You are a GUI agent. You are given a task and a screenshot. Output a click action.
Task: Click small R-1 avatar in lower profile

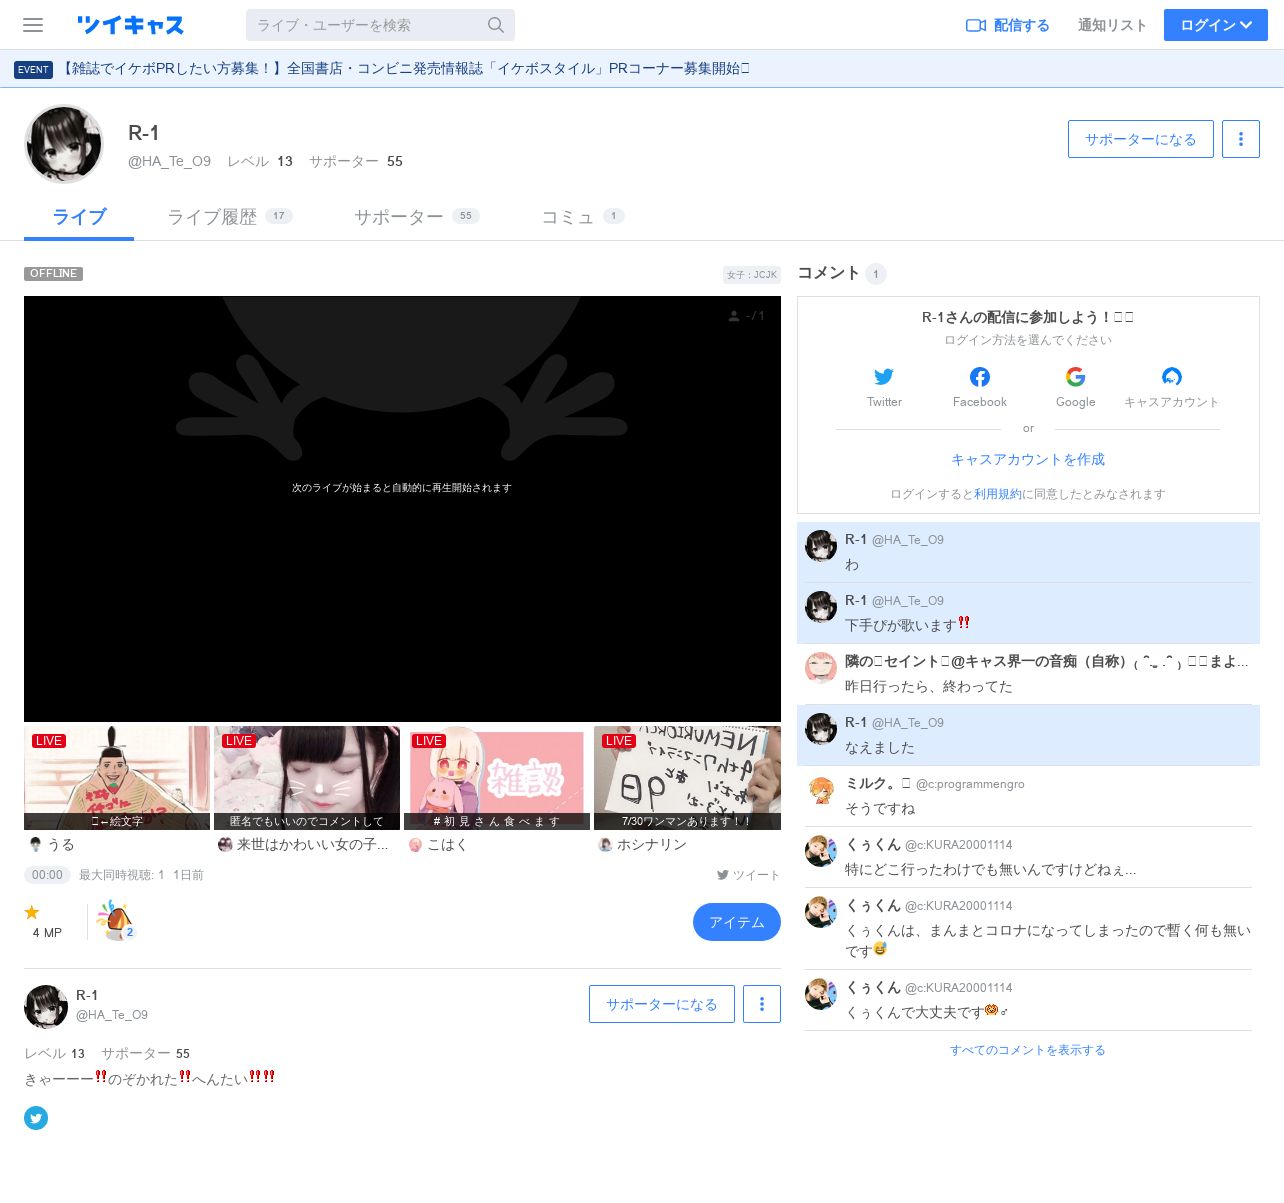tap(46, 1006)
